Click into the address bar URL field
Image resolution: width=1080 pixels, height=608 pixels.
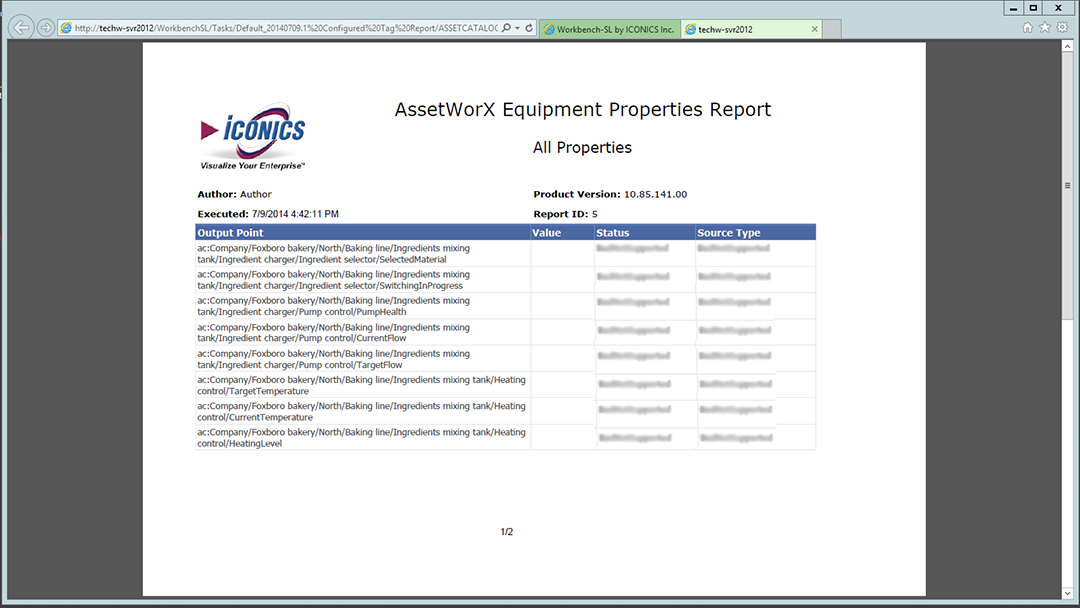point(280,28)
